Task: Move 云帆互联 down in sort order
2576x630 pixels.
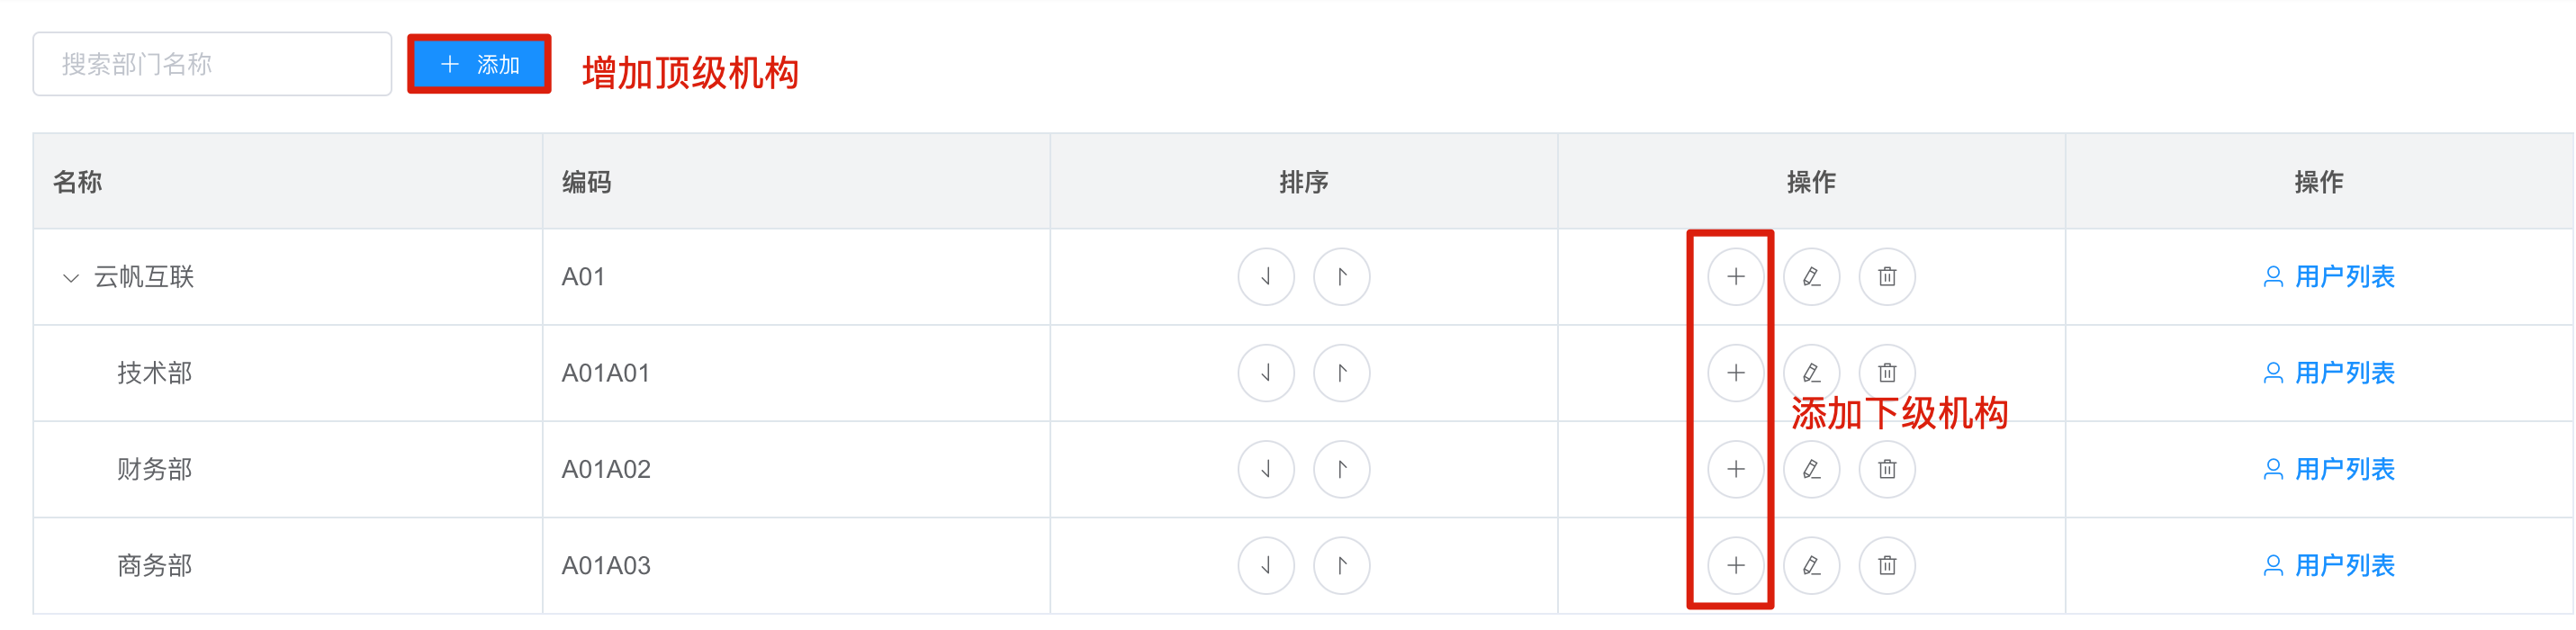Action: (1266, 277)
